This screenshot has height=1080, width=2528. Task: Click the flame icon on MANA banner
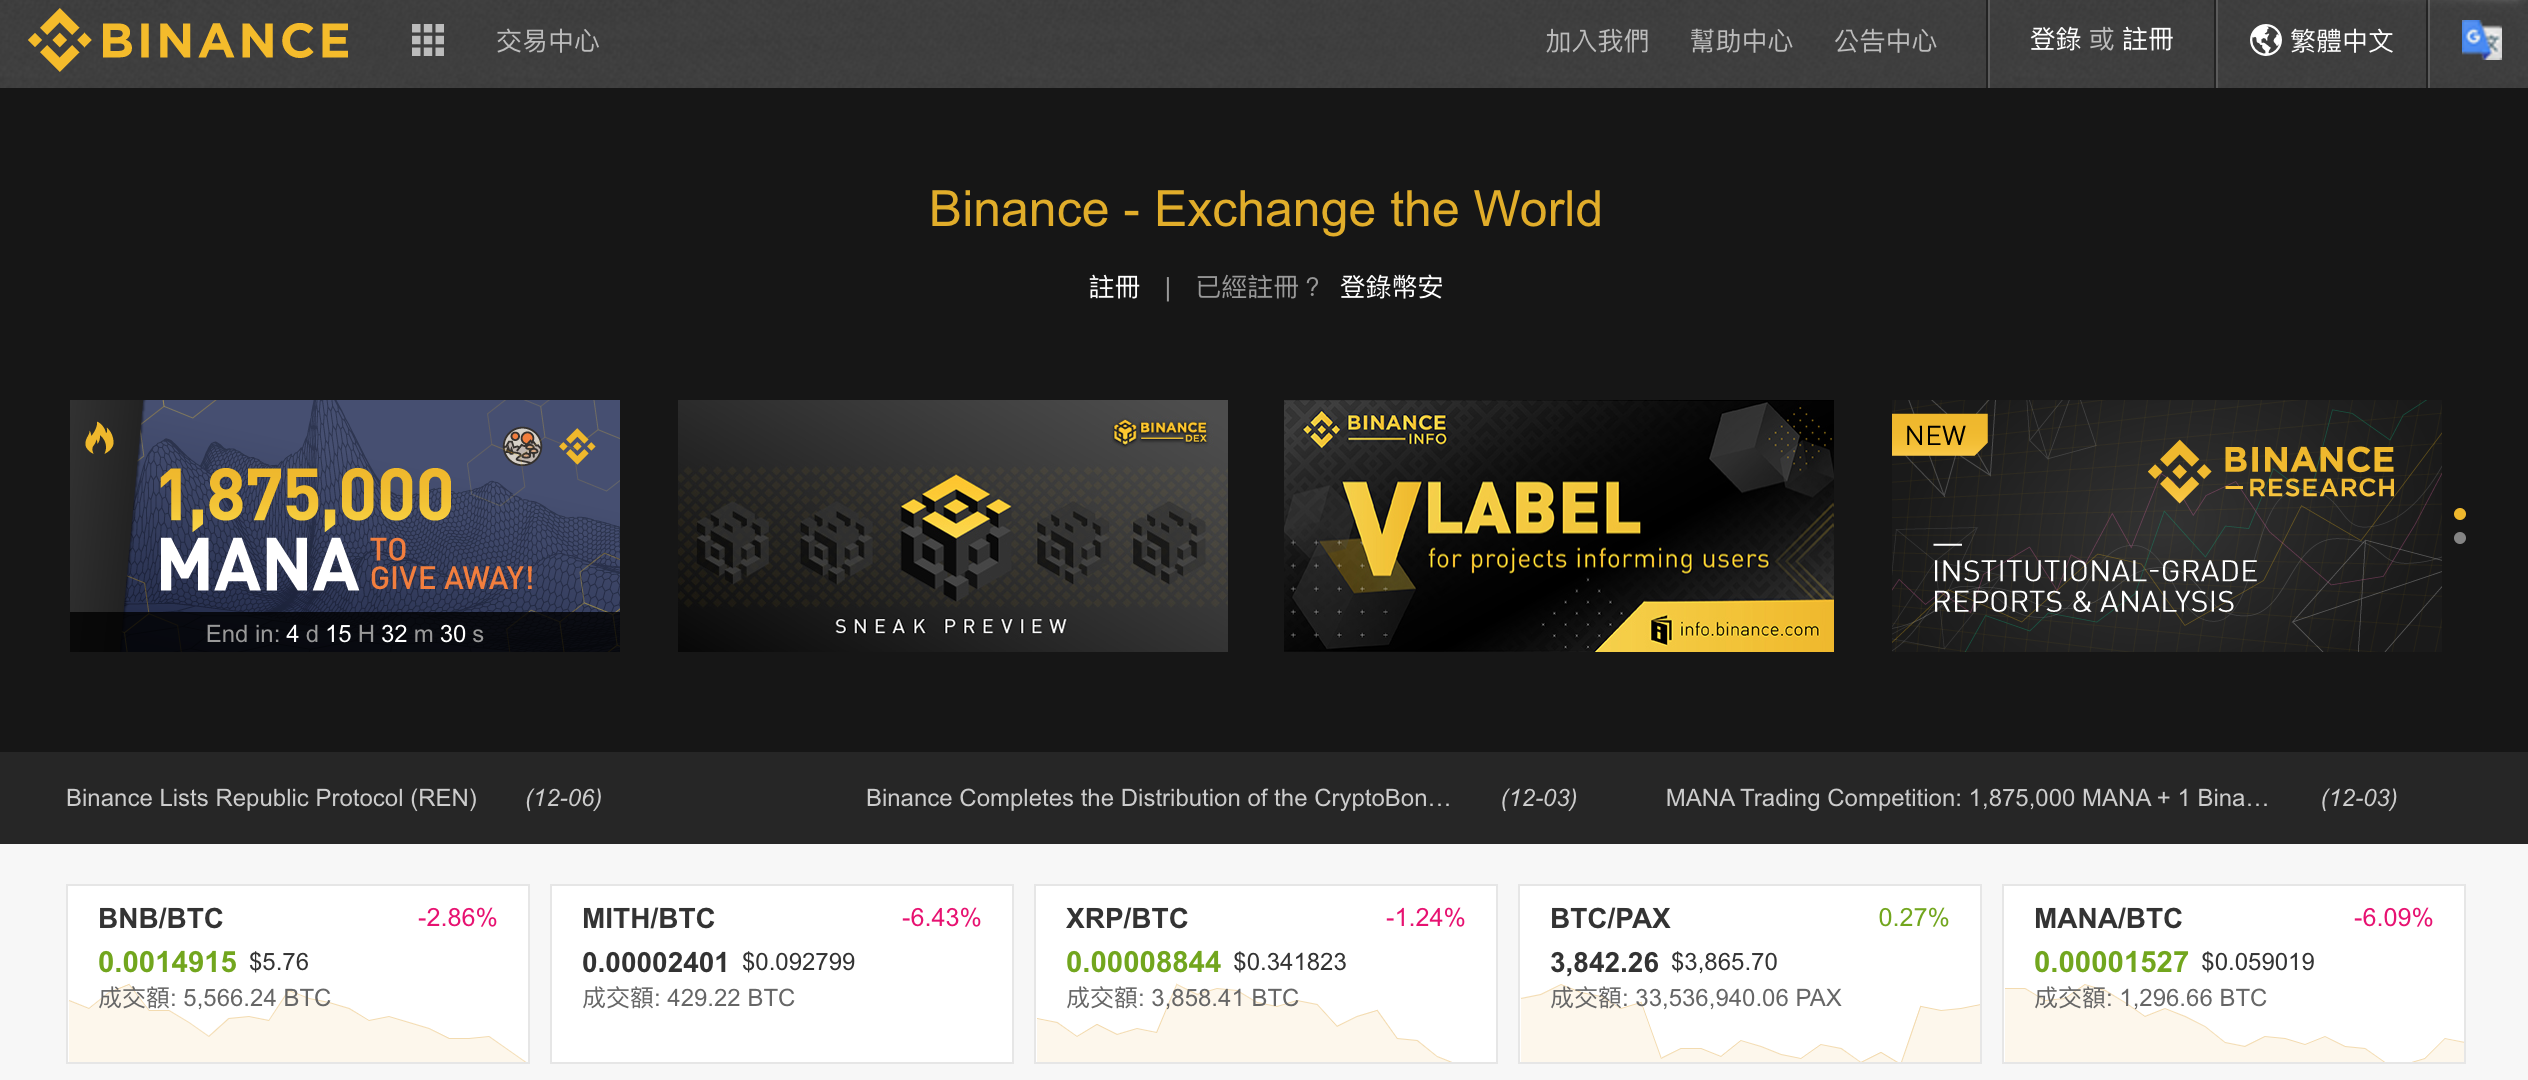point(100,438)
